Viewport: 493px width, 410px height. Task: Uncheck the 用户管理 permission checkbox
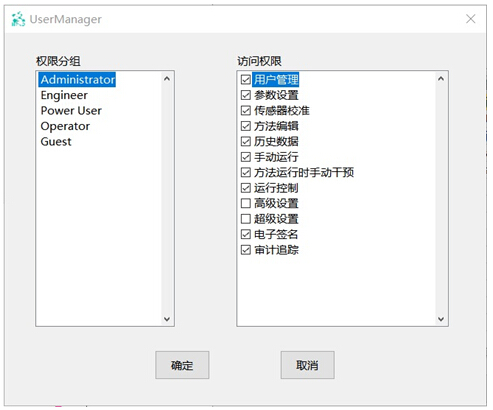coord(246,80)
